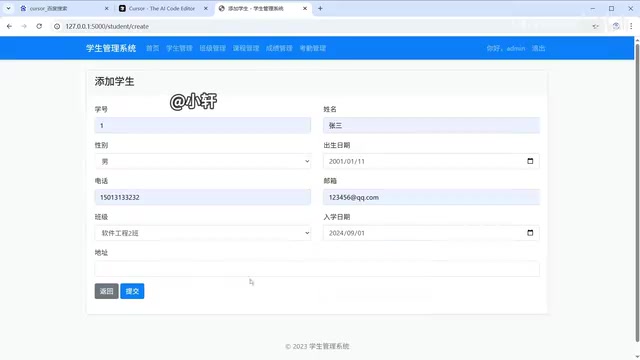Expand the 班级 dropdown
This screenshot has height=360, width=640.
pos(202,233)
